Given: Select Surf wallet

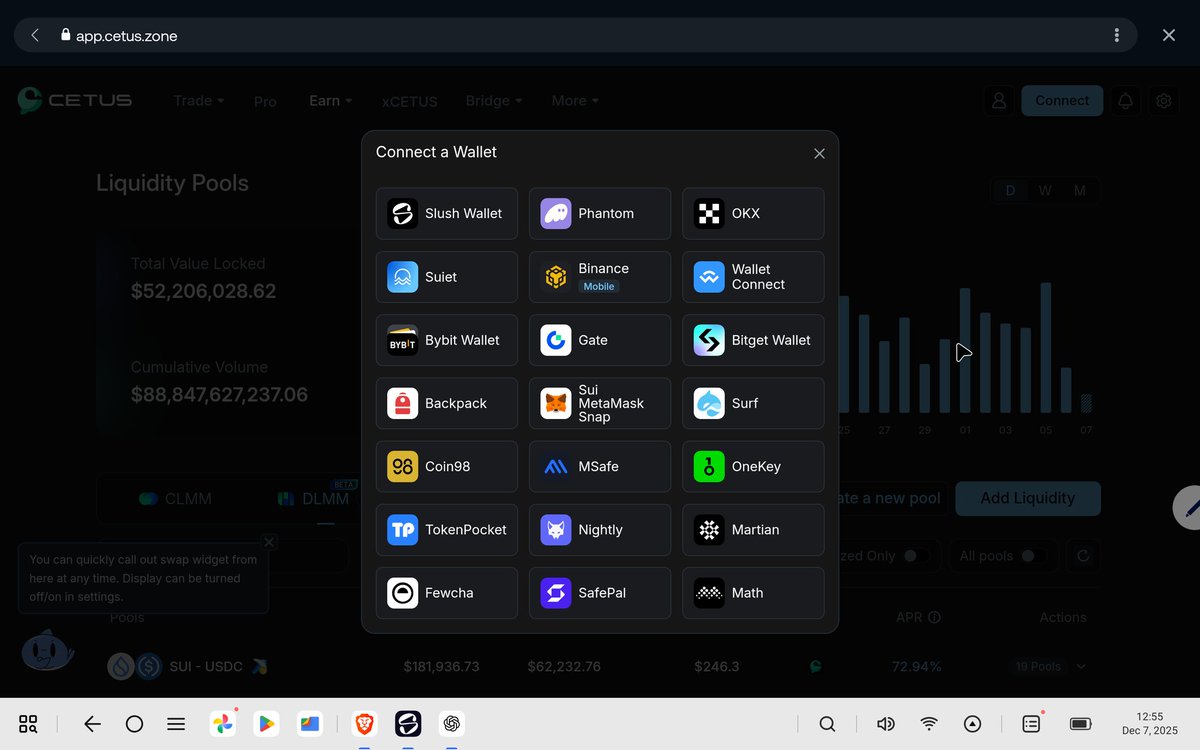Looking at the screenshot, I should (753, 403).
